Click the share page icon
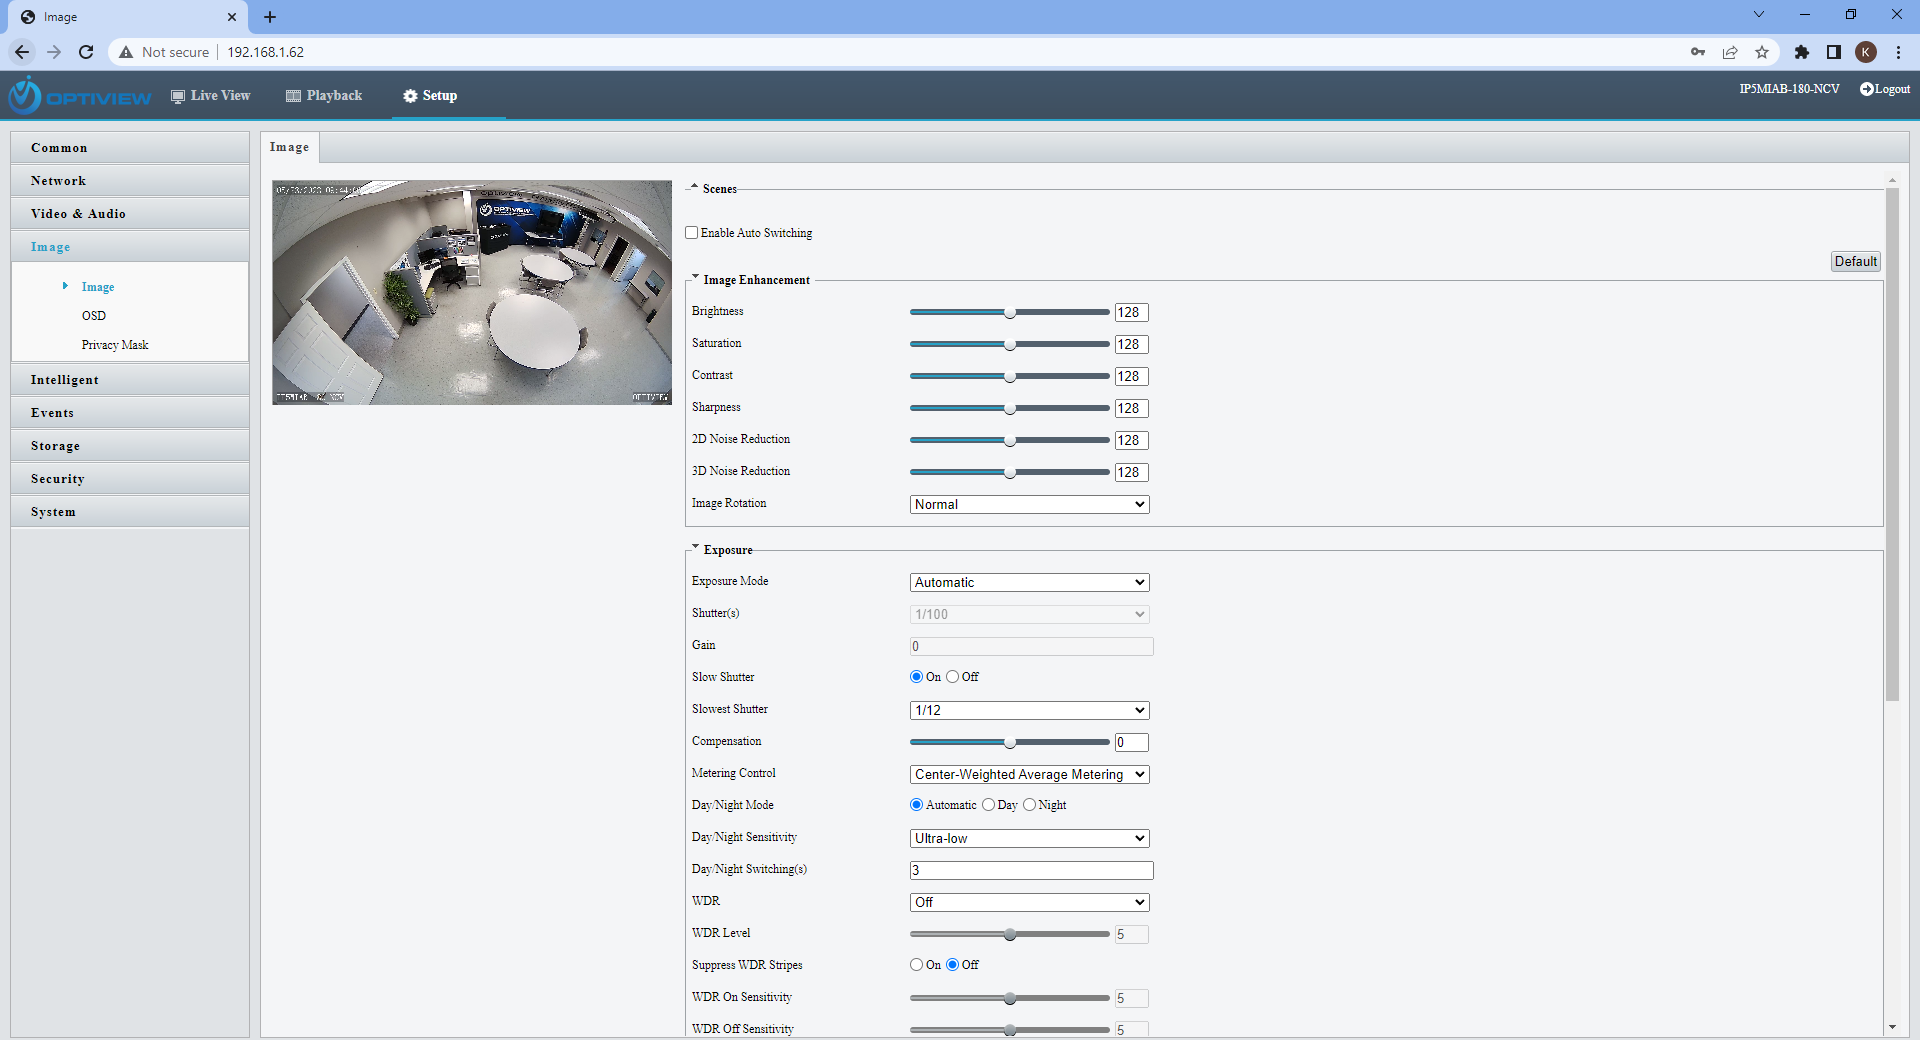1920x1040 pixels. point(1730,52)
